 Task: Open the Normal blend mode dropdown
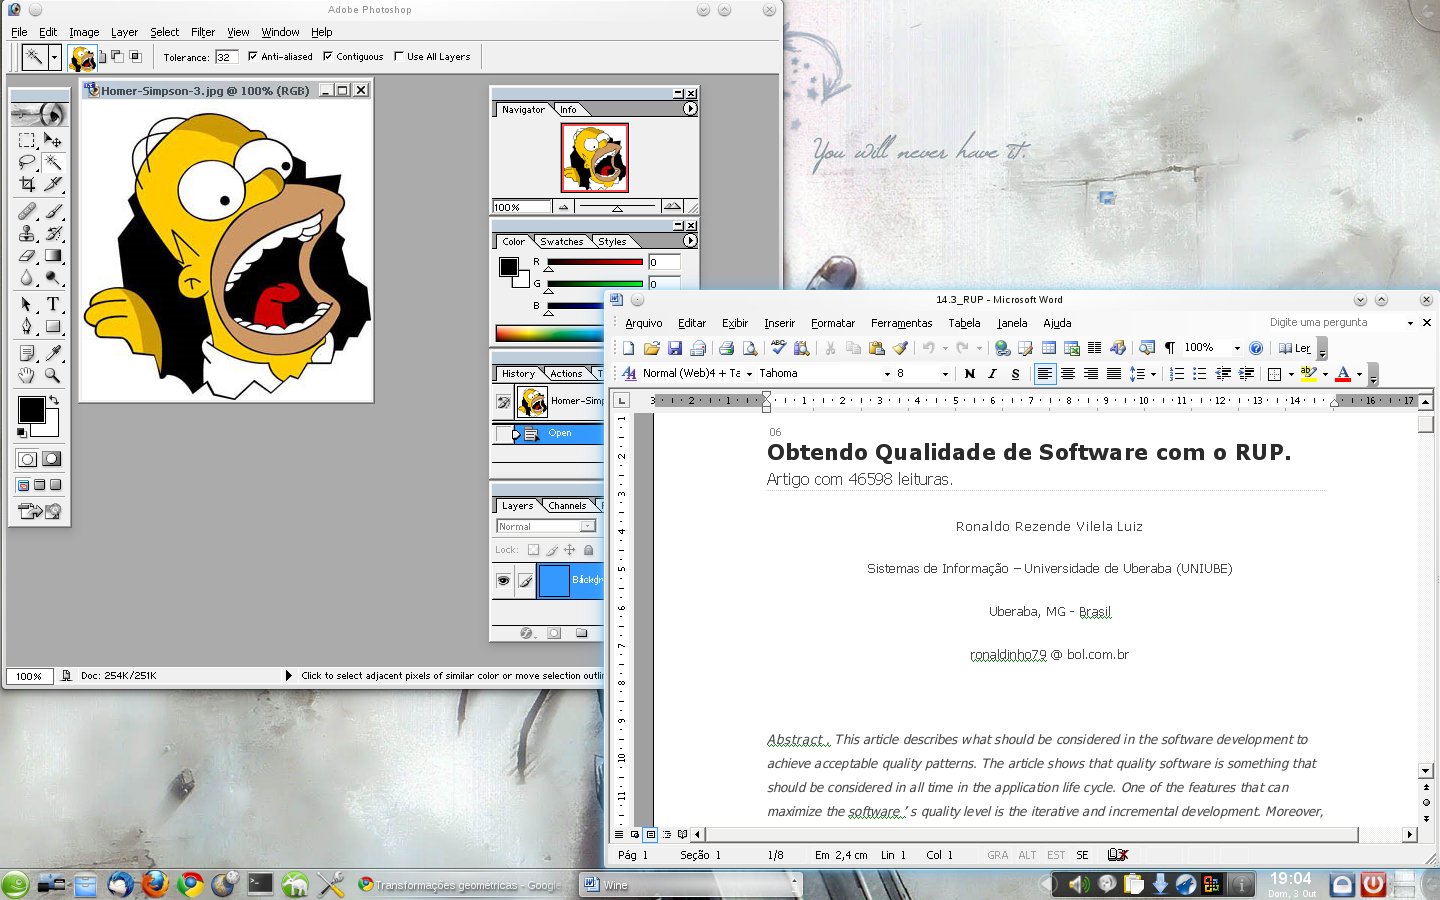point(588,526)
